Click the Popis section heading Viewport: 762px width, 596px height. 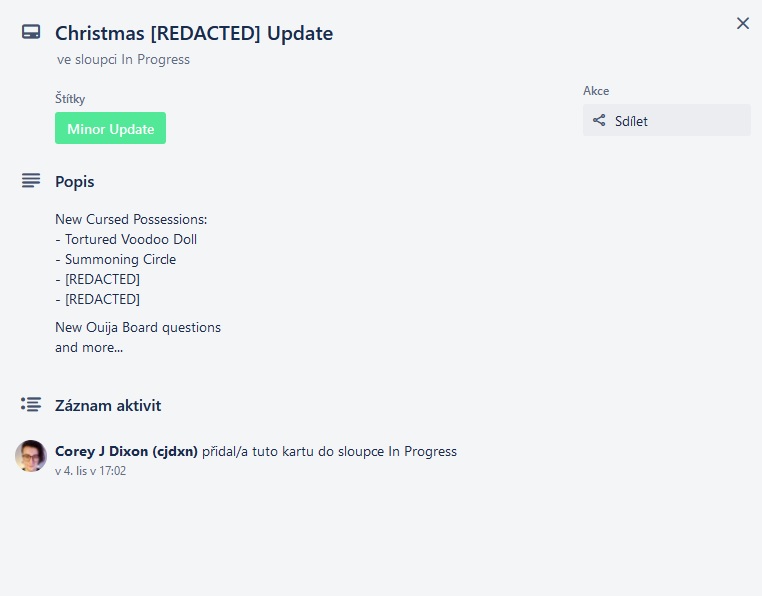75,182
